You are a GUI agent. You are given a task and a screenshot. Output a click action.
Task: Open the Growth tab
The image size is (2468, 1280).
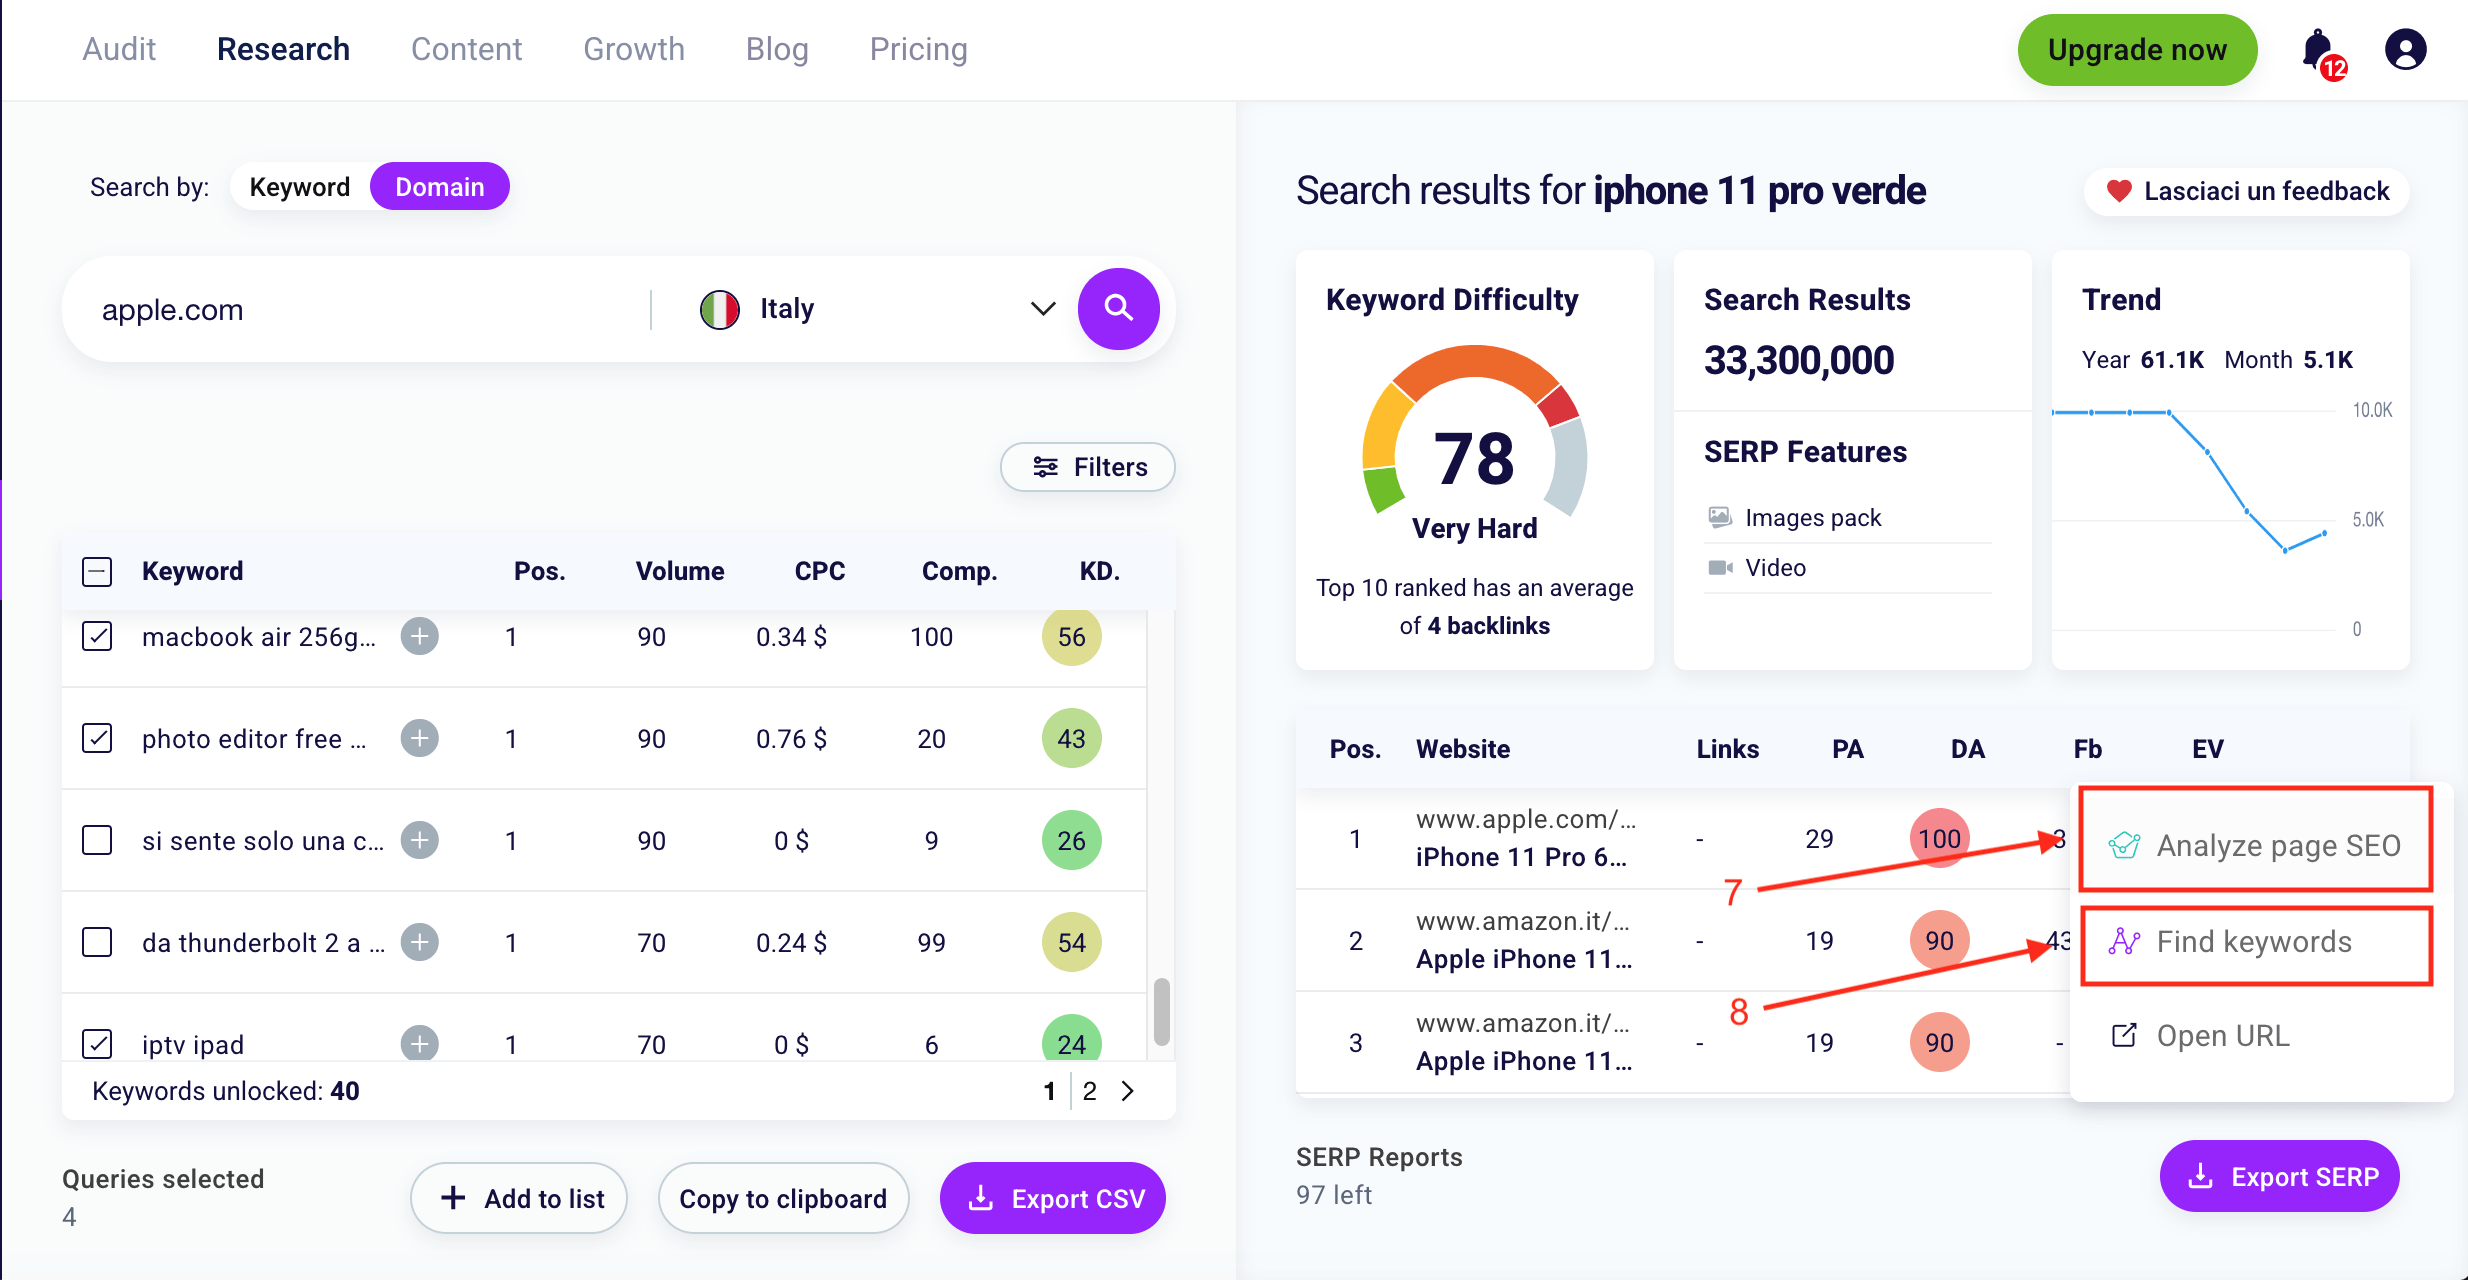tap(634, 49)
